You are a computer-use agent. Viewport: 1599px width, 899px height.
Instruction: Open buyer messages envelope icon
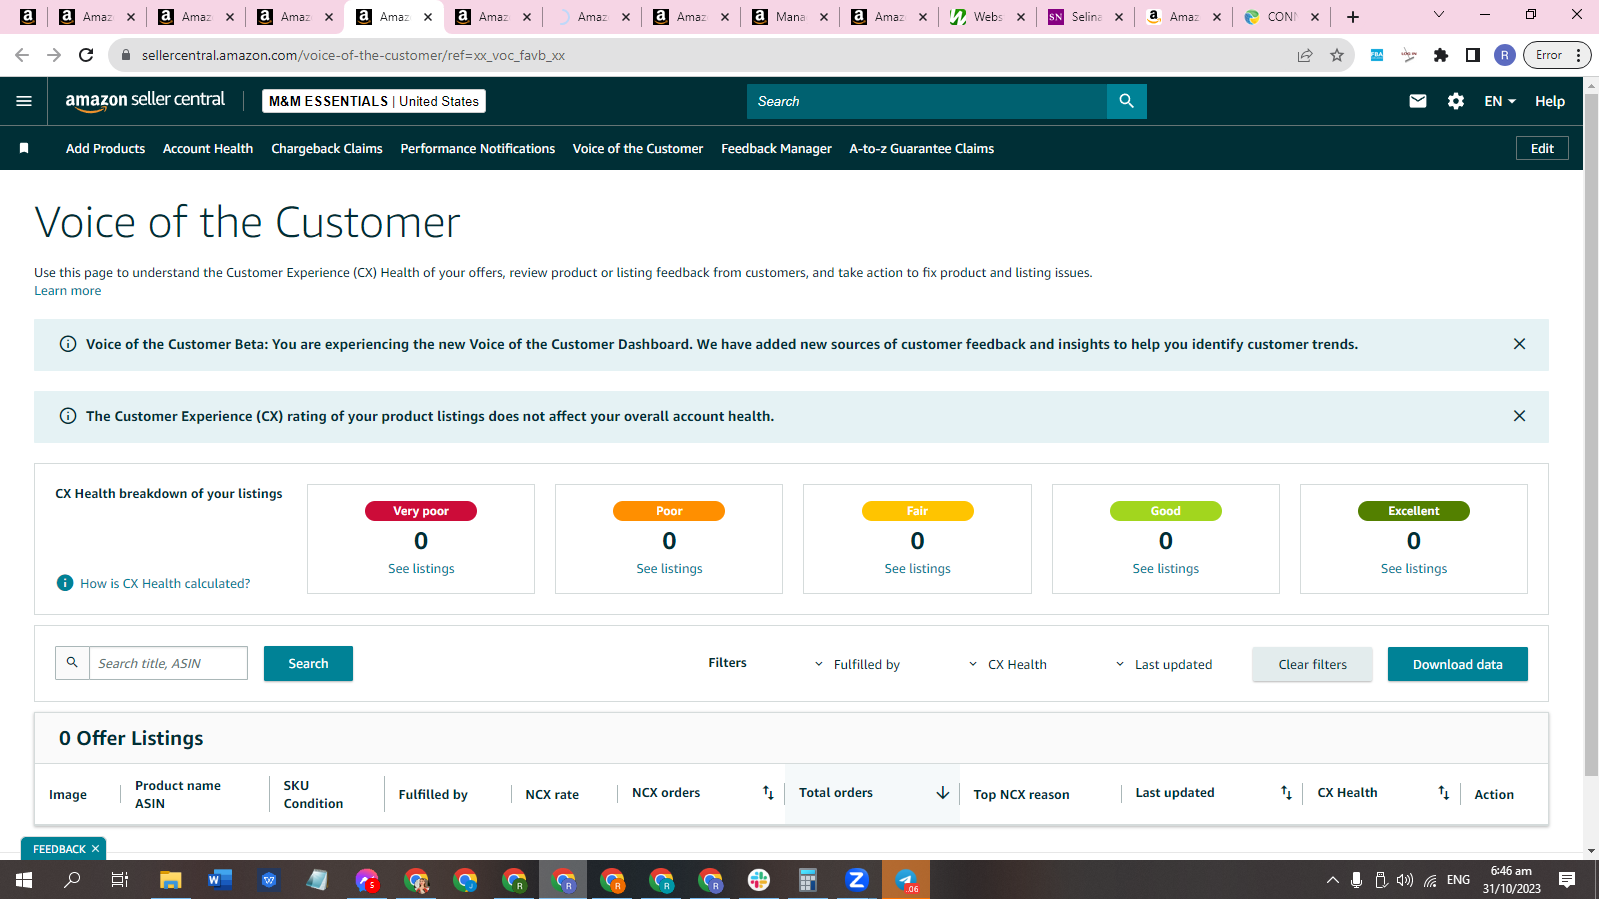(x=1417, y=101)
